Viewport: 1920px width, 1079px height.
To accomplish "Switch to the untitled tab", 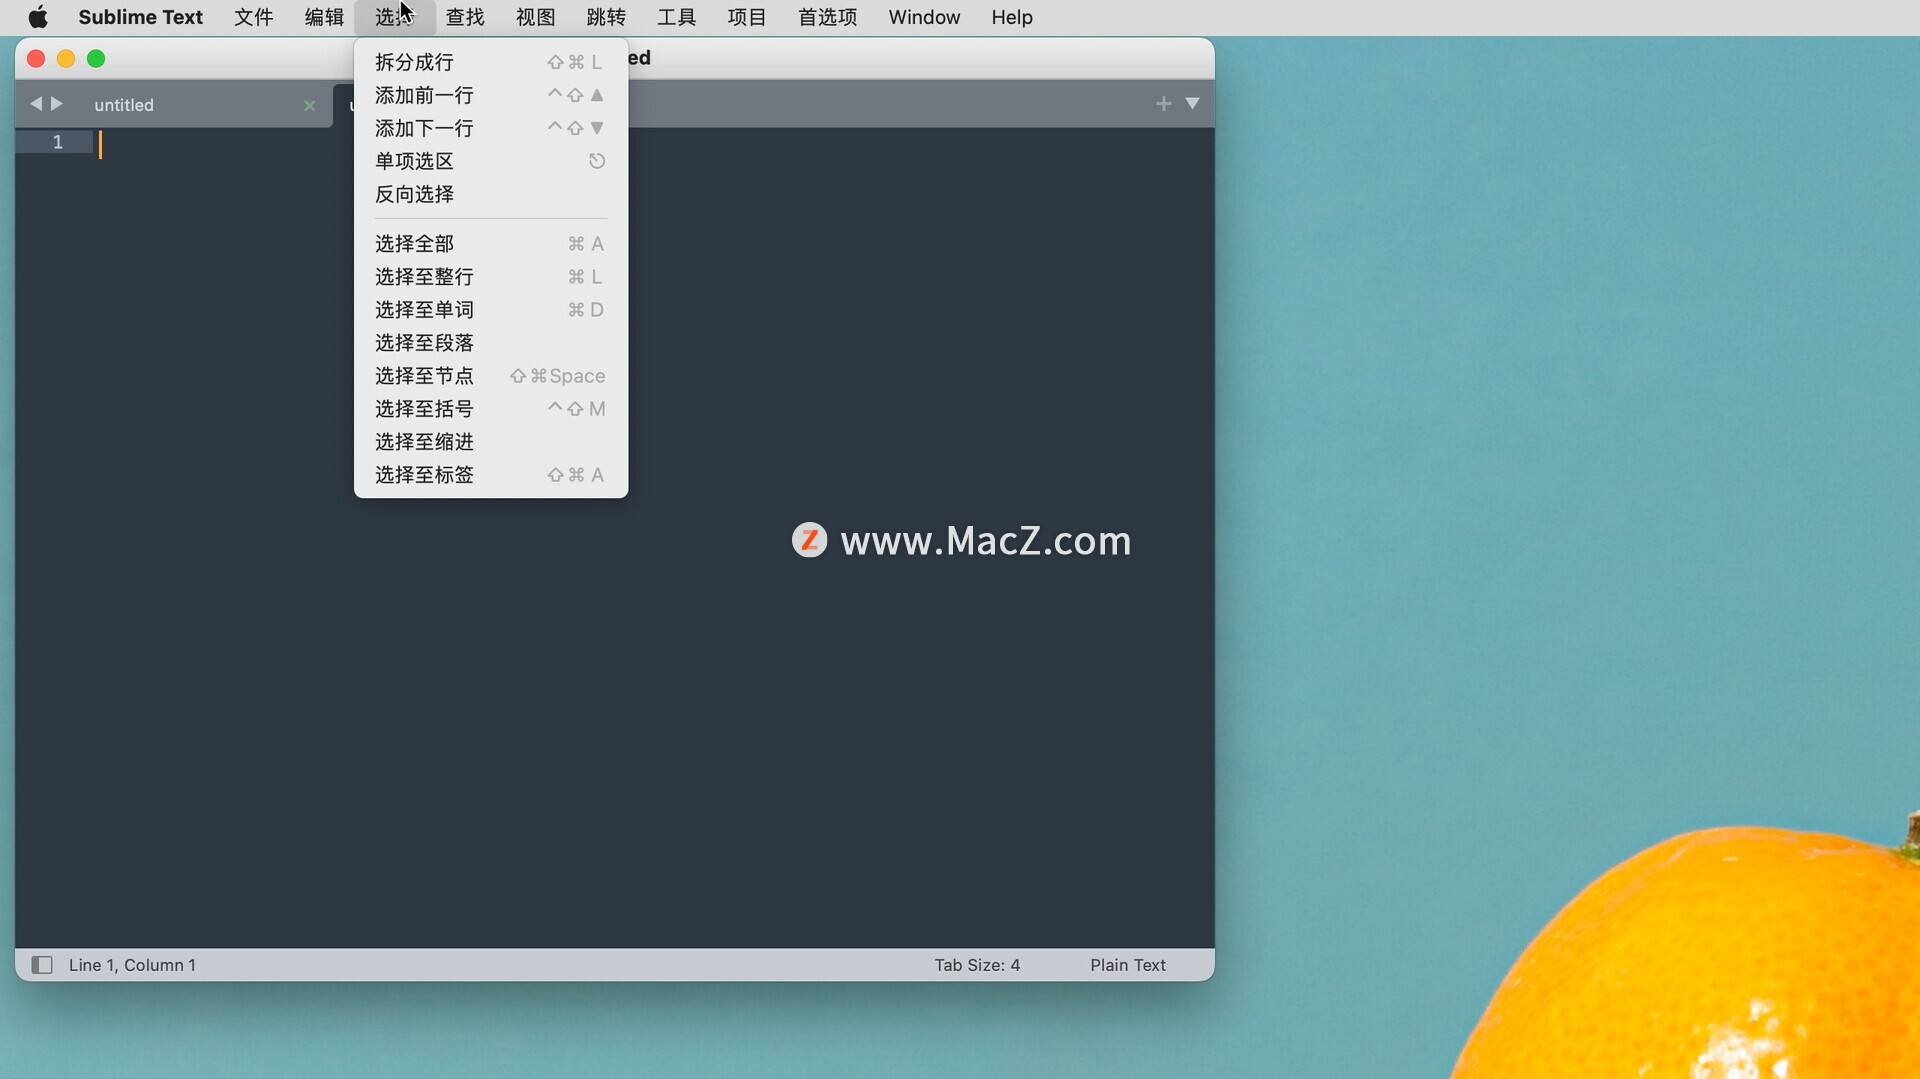I will click(124, 105).
